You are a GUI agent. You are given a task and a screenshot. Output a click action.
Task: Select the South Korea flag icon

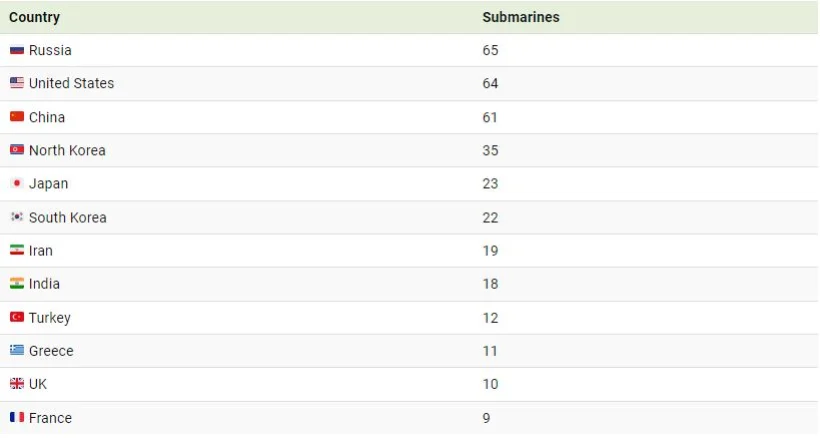click(x=17, y=217)
